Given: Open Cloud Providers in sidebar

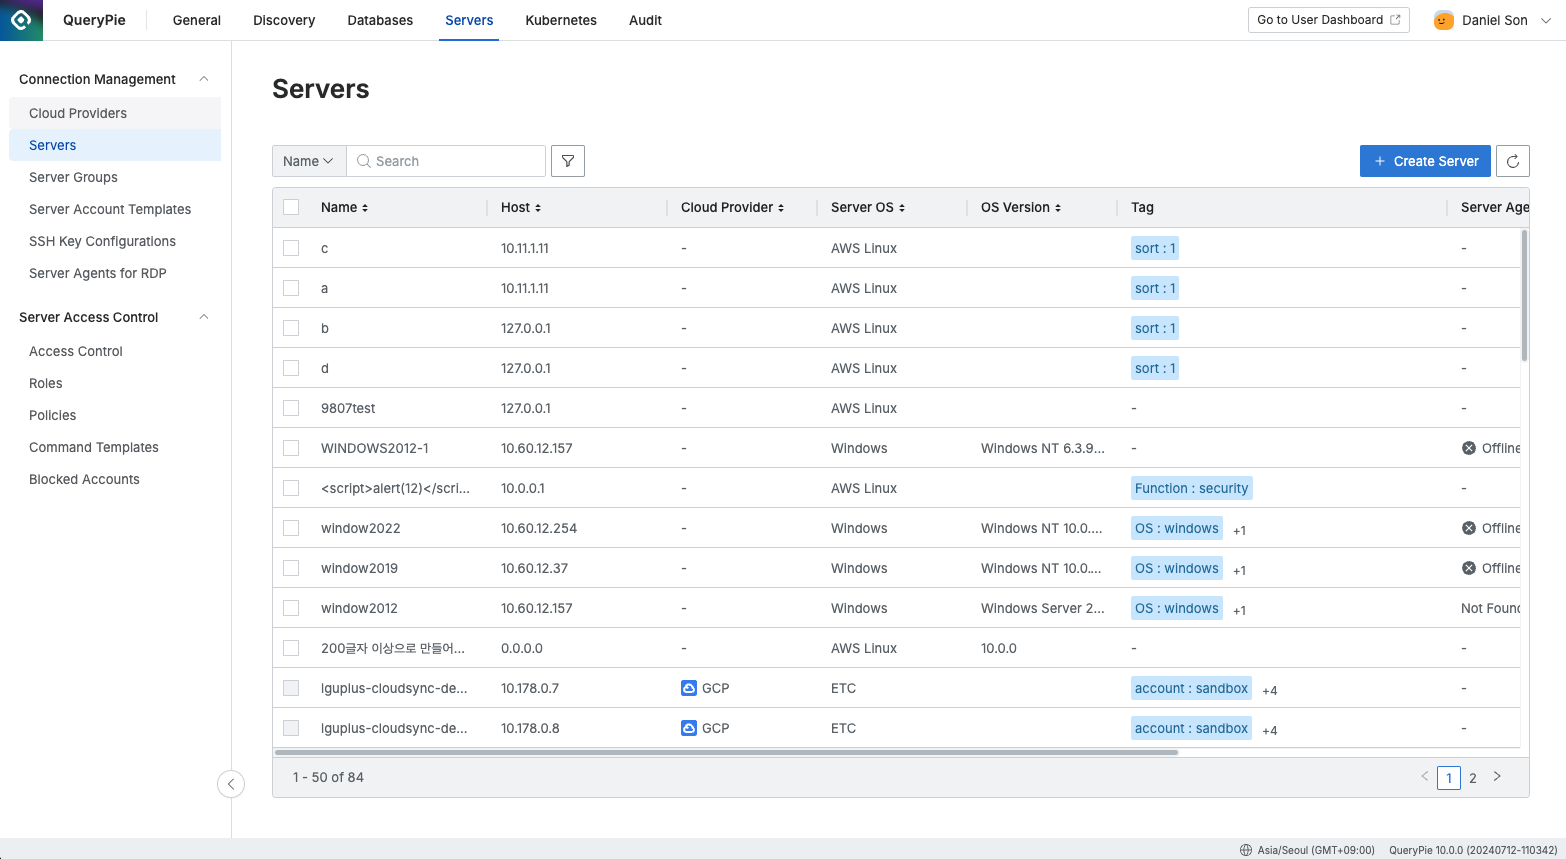Looking at the screenshot, I should [115, 113].
